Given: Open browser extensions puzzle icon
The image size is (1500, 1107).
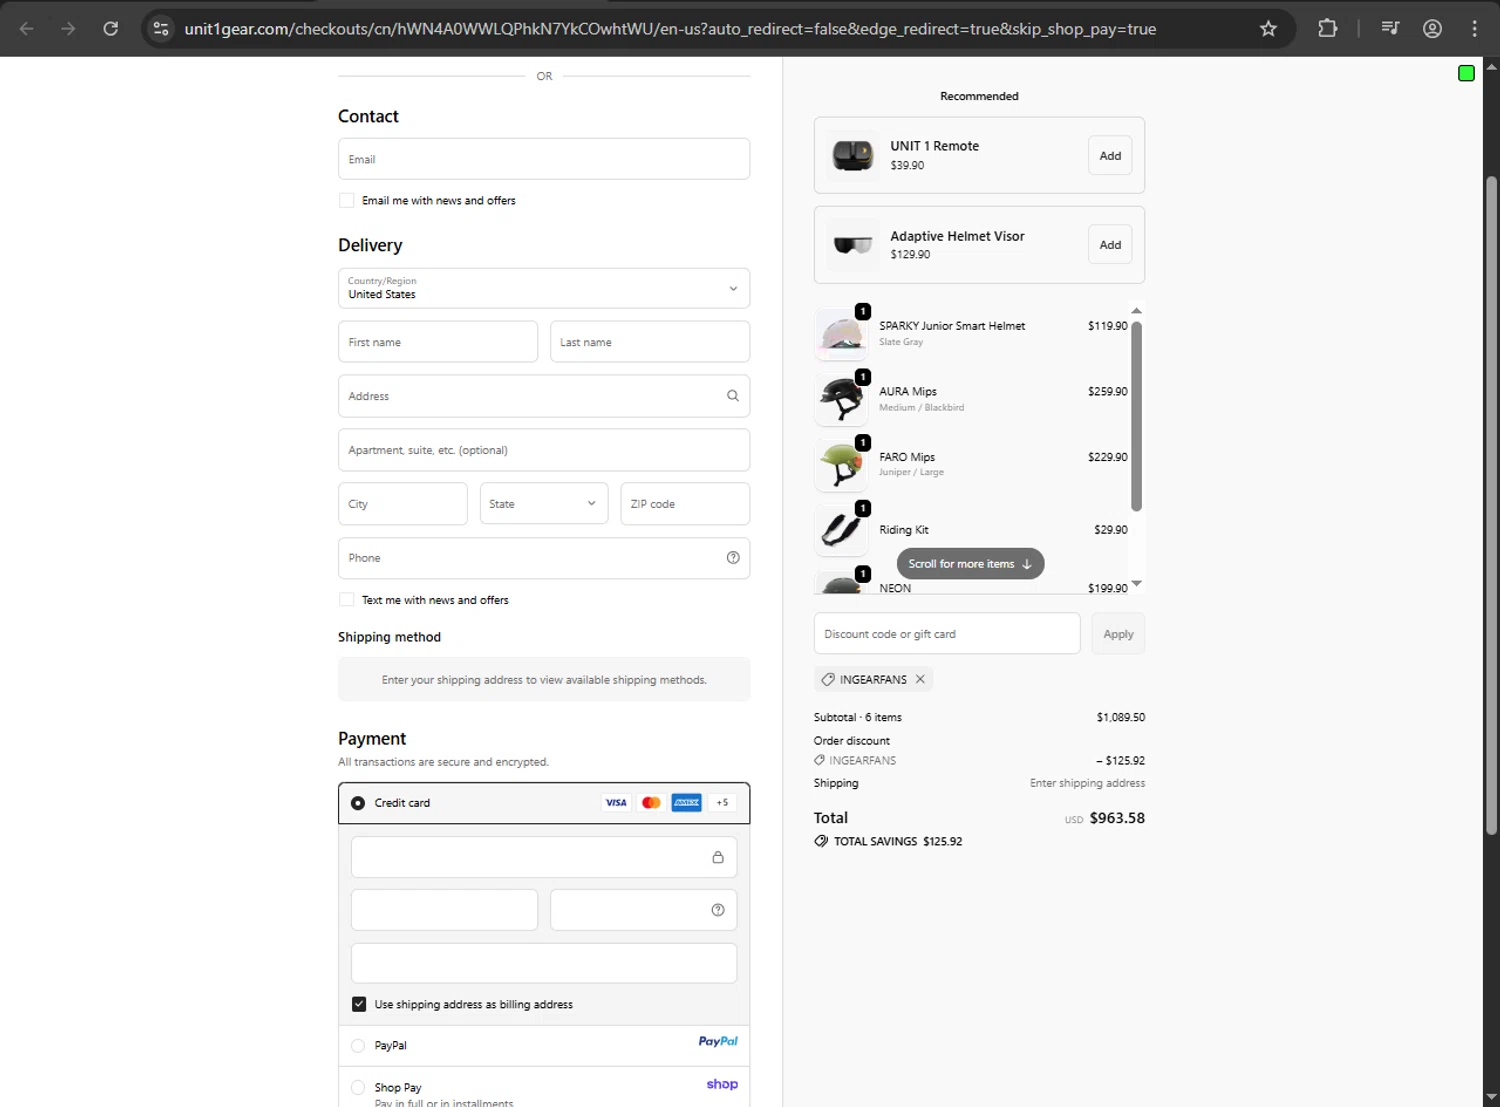Looking at the screenshot, I should click(x=1328, y=28).
